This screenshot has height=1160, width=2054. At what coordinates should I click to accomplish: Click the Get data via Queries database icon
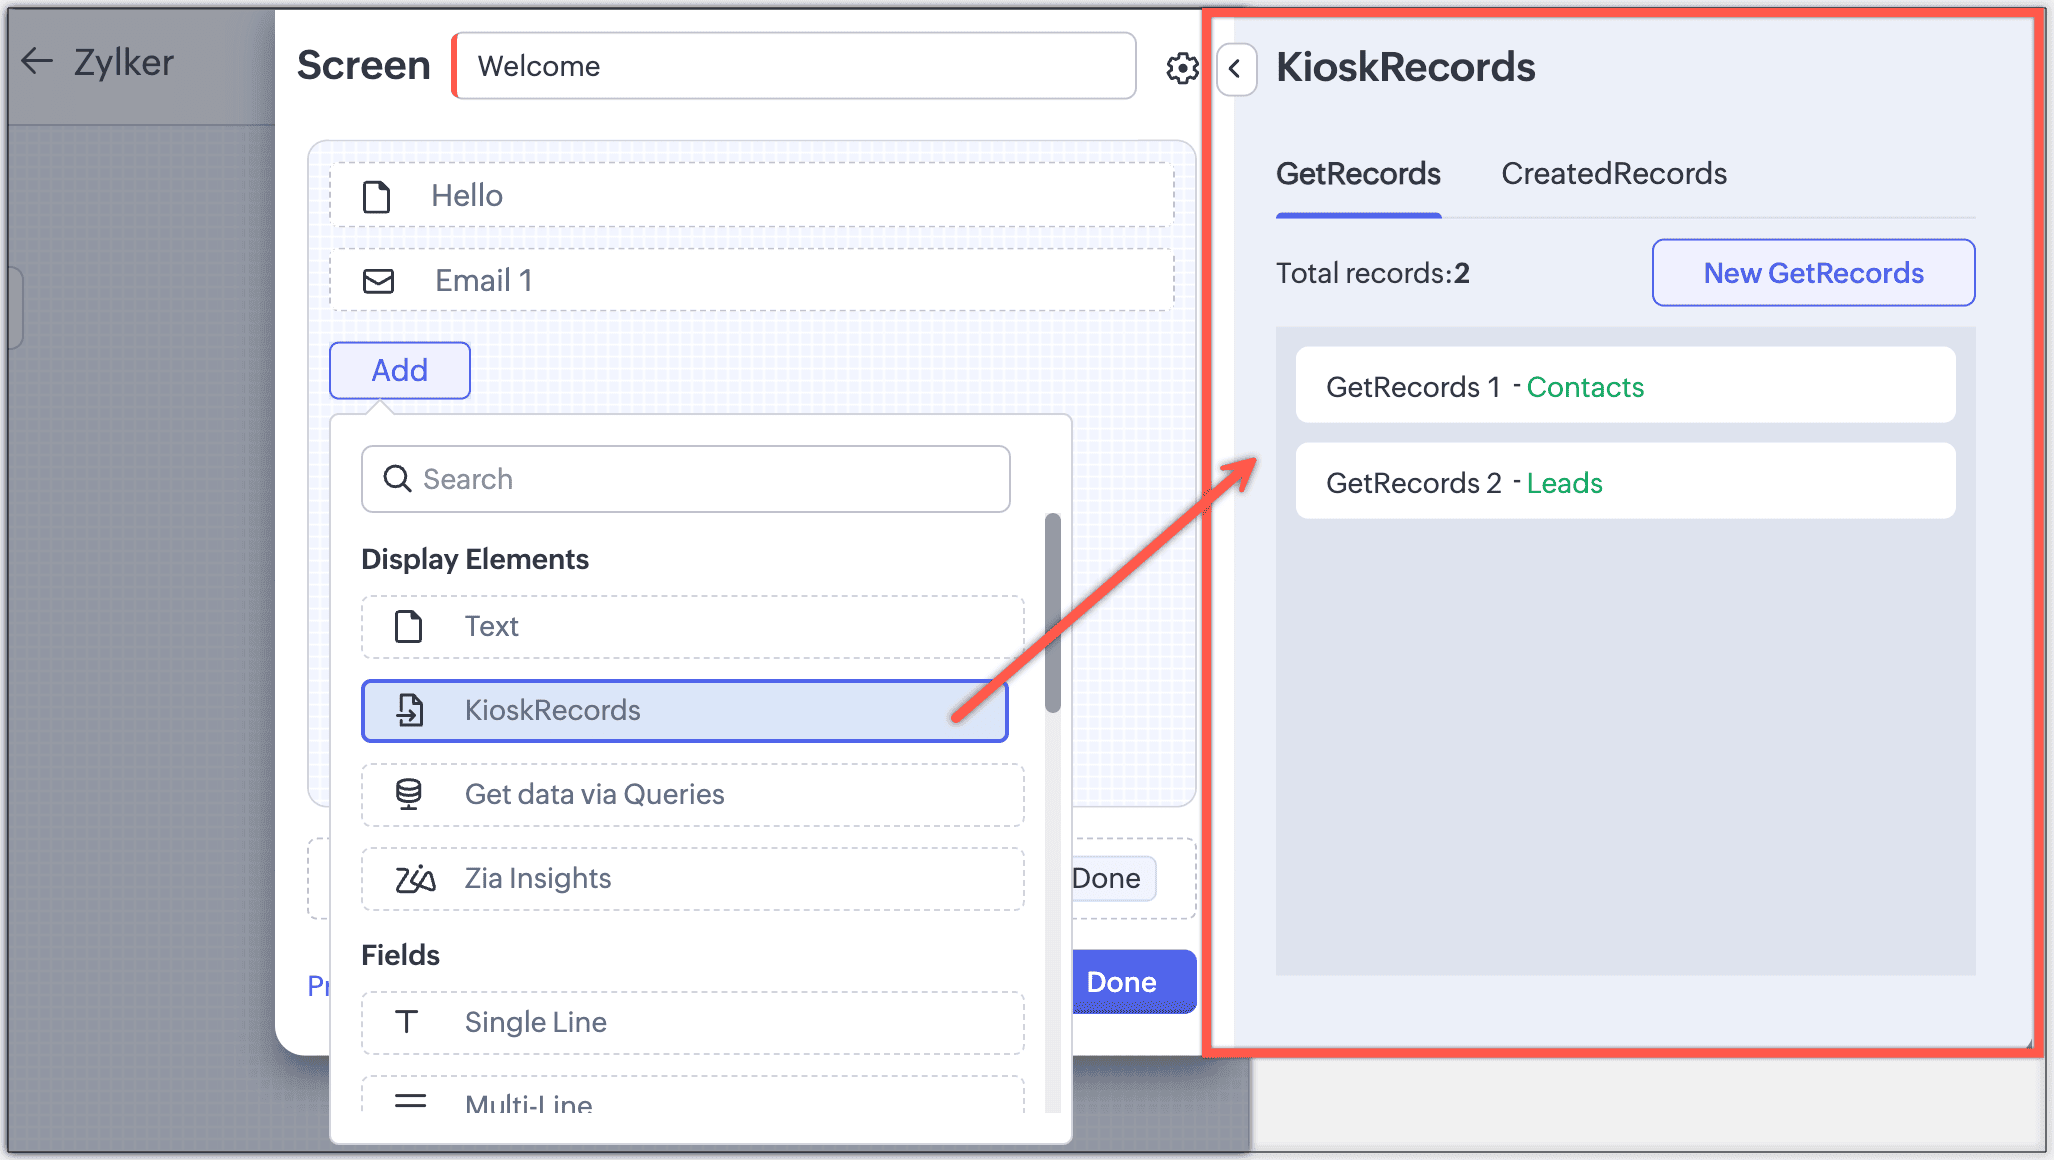click(x=408, y=794)
